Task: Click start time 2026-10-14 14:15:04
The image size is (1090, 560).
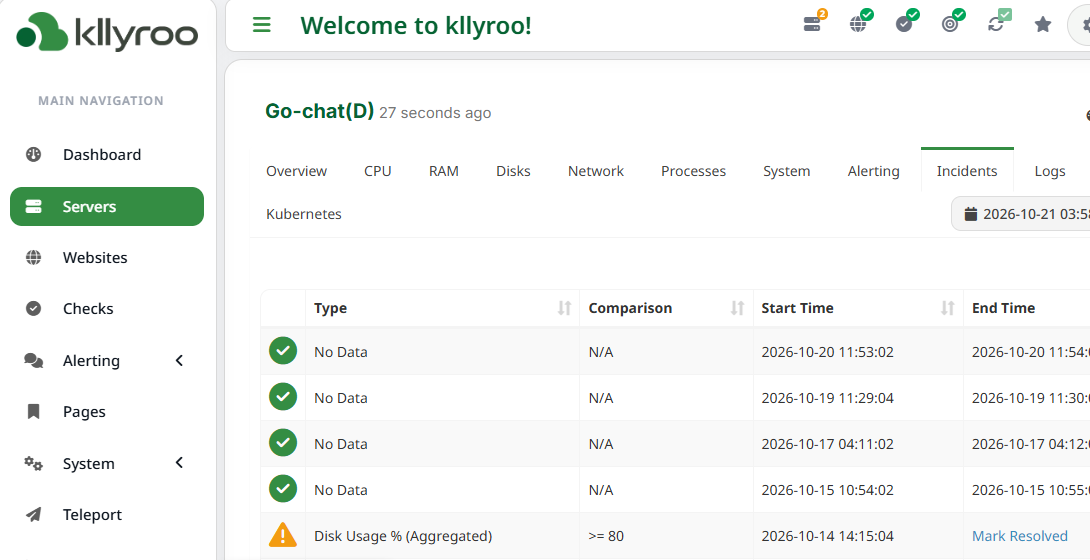Action: (827, 536)
